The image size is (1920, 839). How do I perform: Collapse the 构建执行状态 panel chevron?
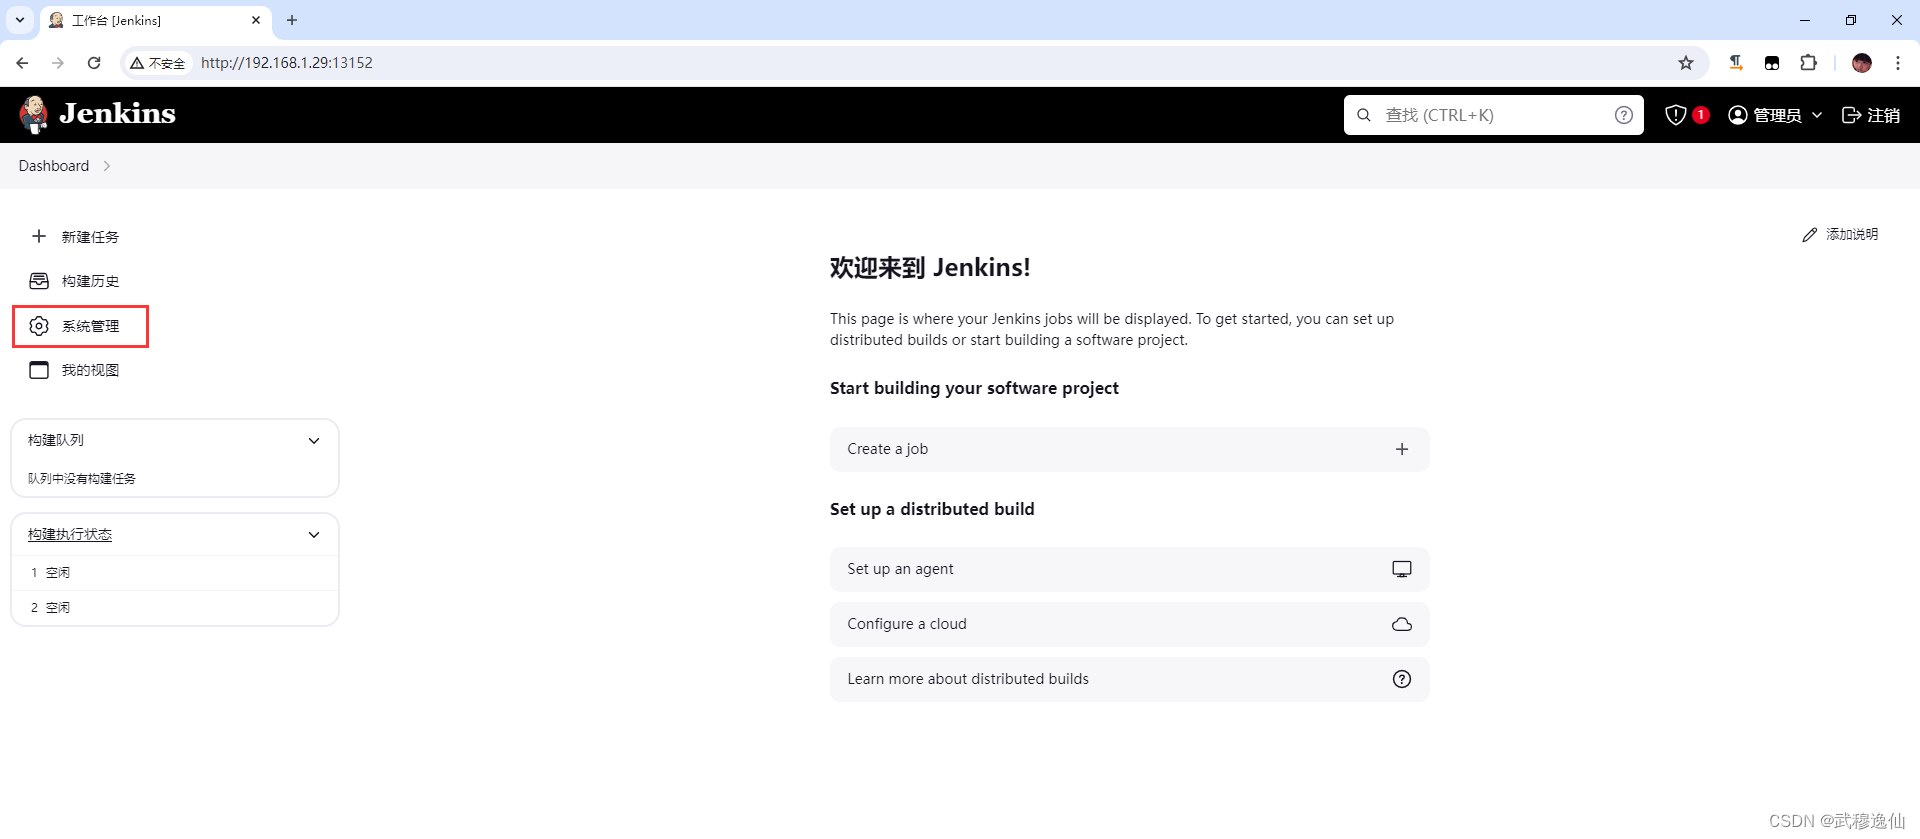314,535
